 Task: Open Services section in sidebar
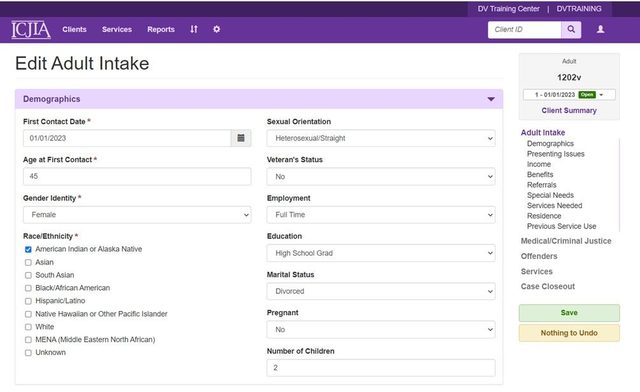pos(536,272)
